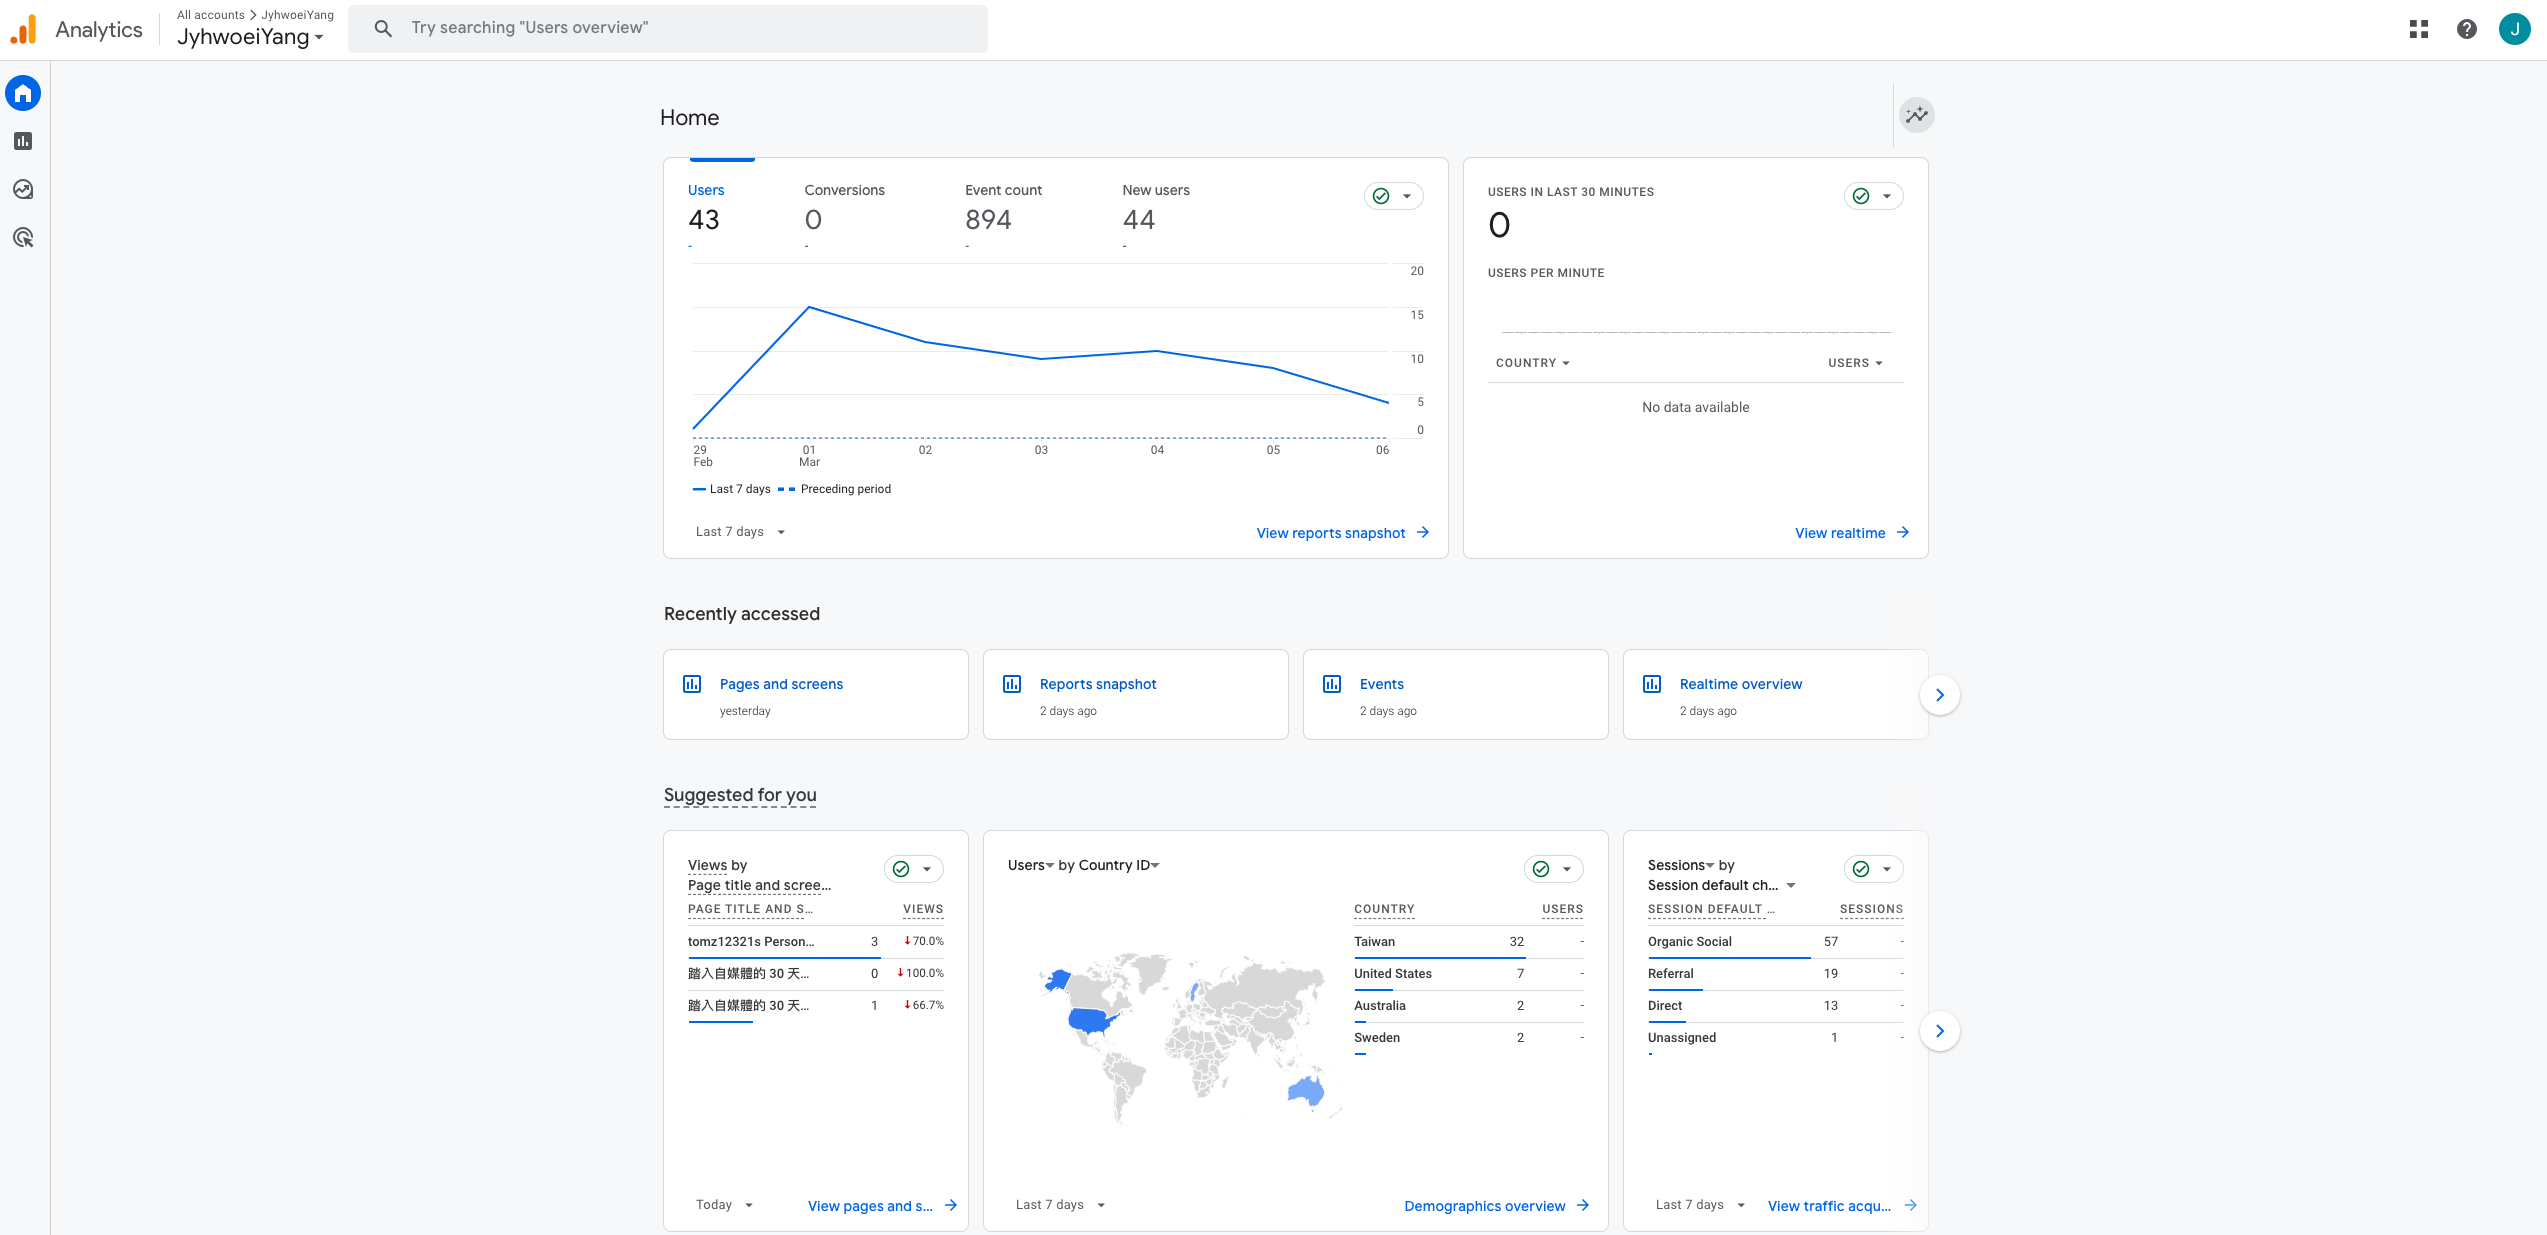Open the Country ID dimension dropdown

click(x=1119, y=865)
